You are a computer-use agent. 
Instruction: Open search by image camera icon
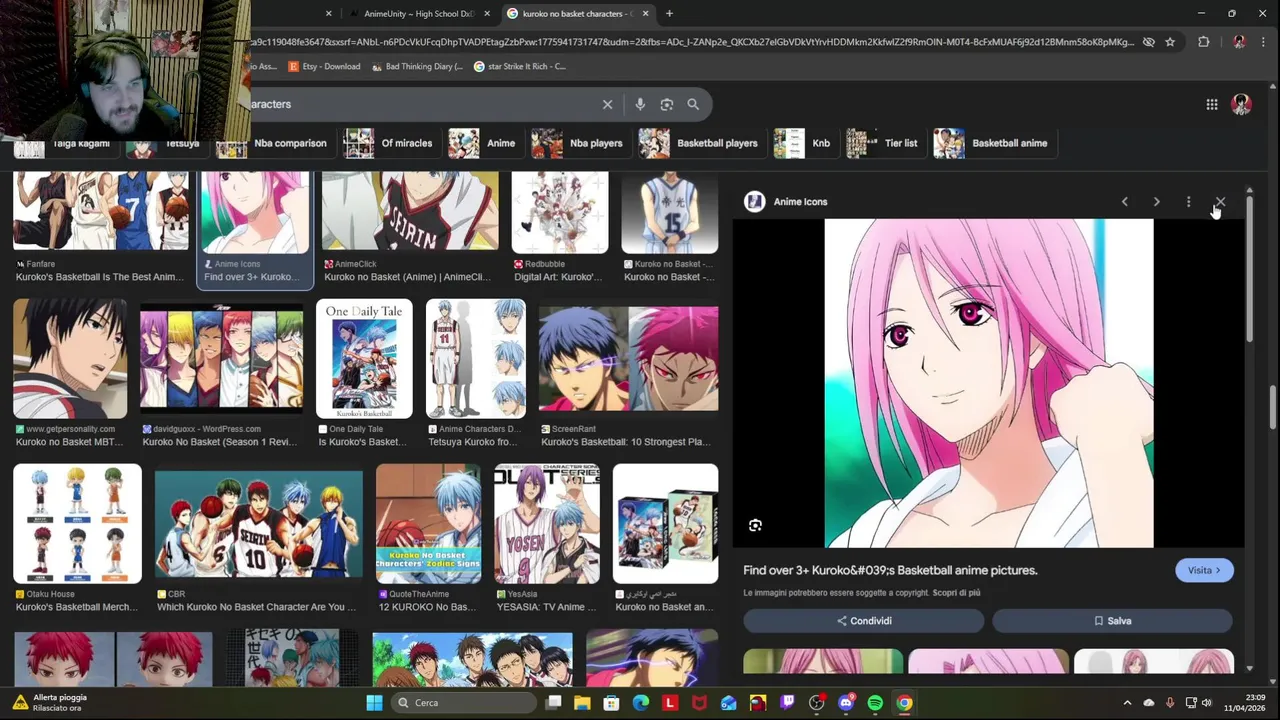pyautogui.click(x=667, y=104)
